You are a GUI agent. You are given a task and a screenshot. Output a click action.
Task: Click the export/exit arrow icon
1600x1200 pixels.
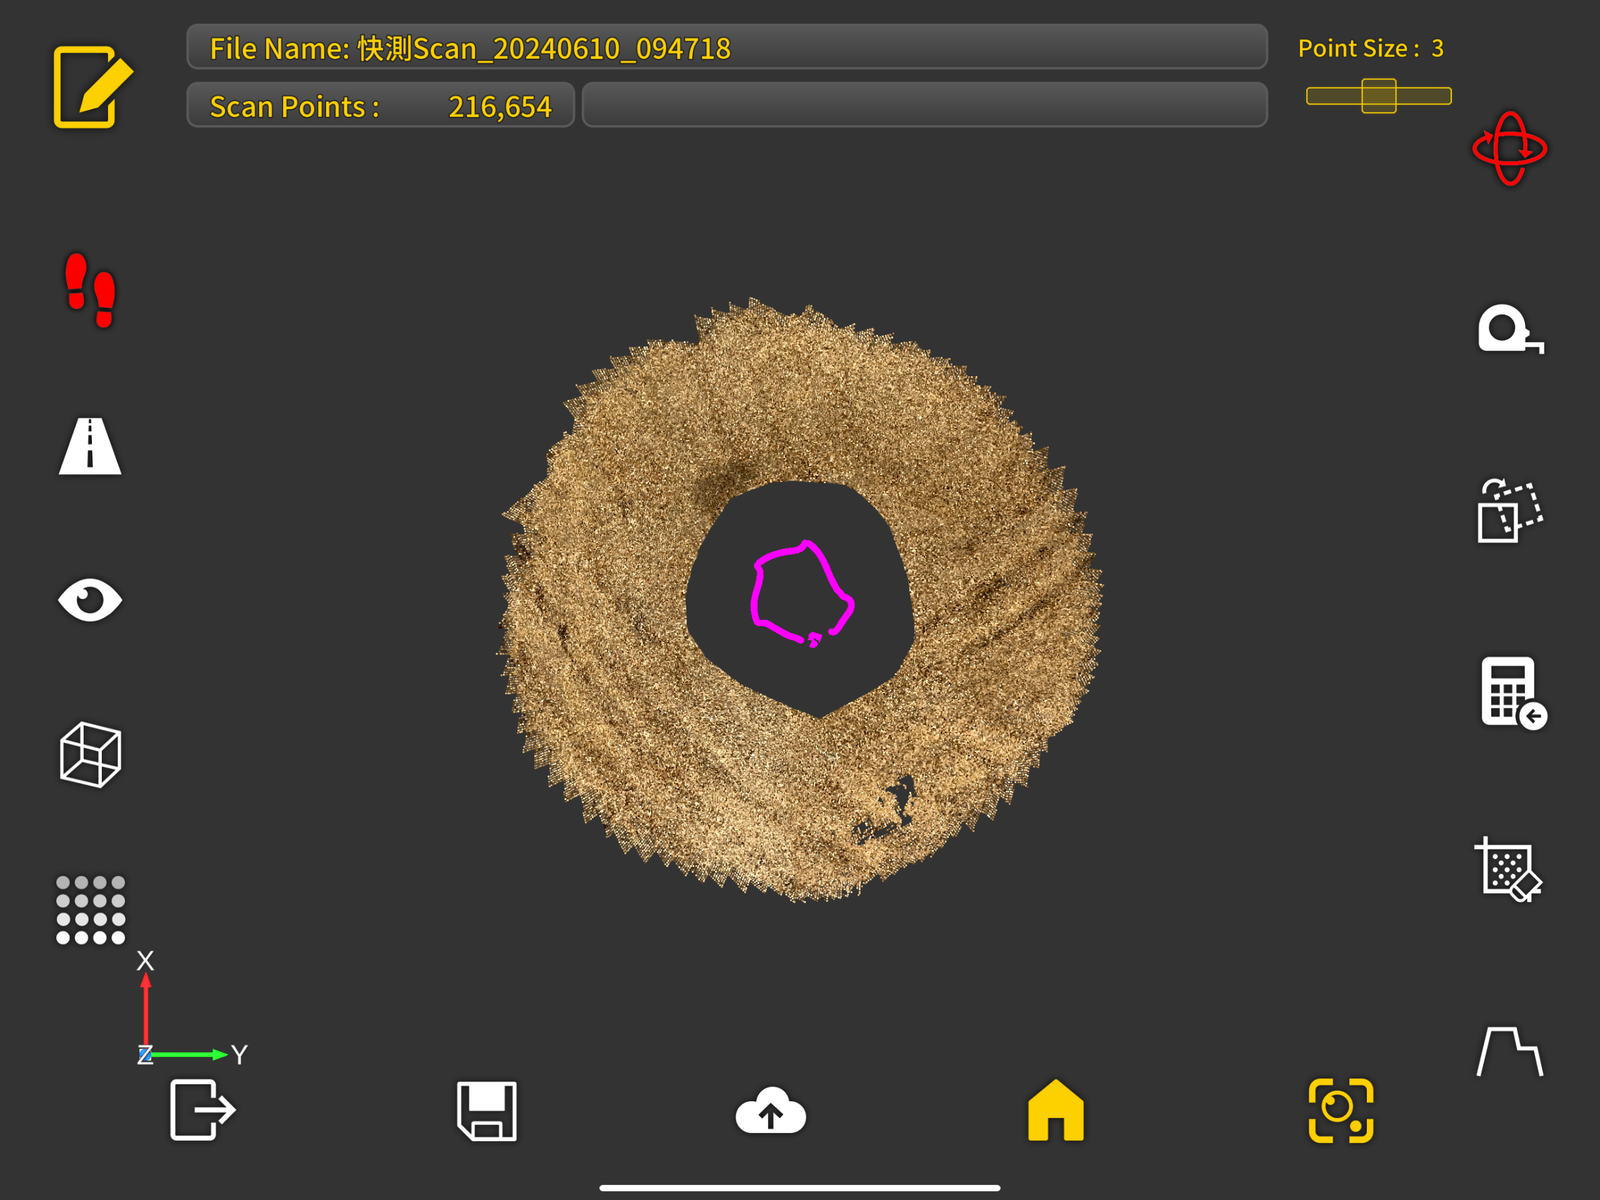point(202,1110)
